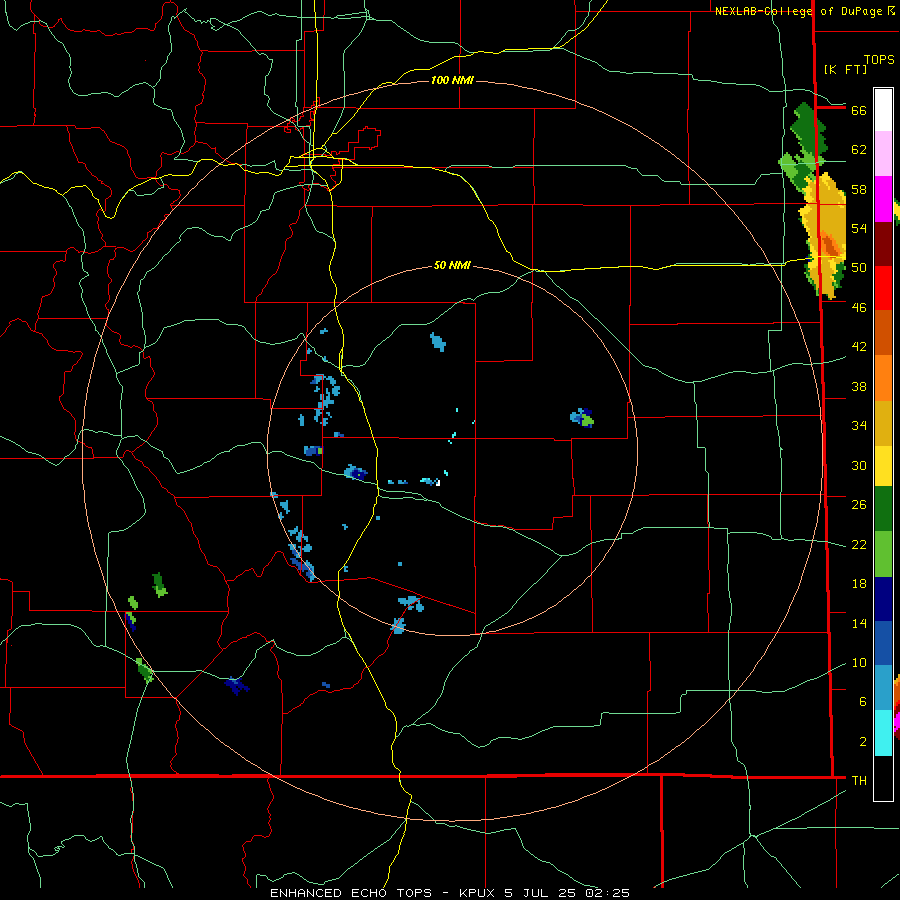Screen dimensions: 900x900
Task: Click the 54 legend value
Action: [859, 228]
